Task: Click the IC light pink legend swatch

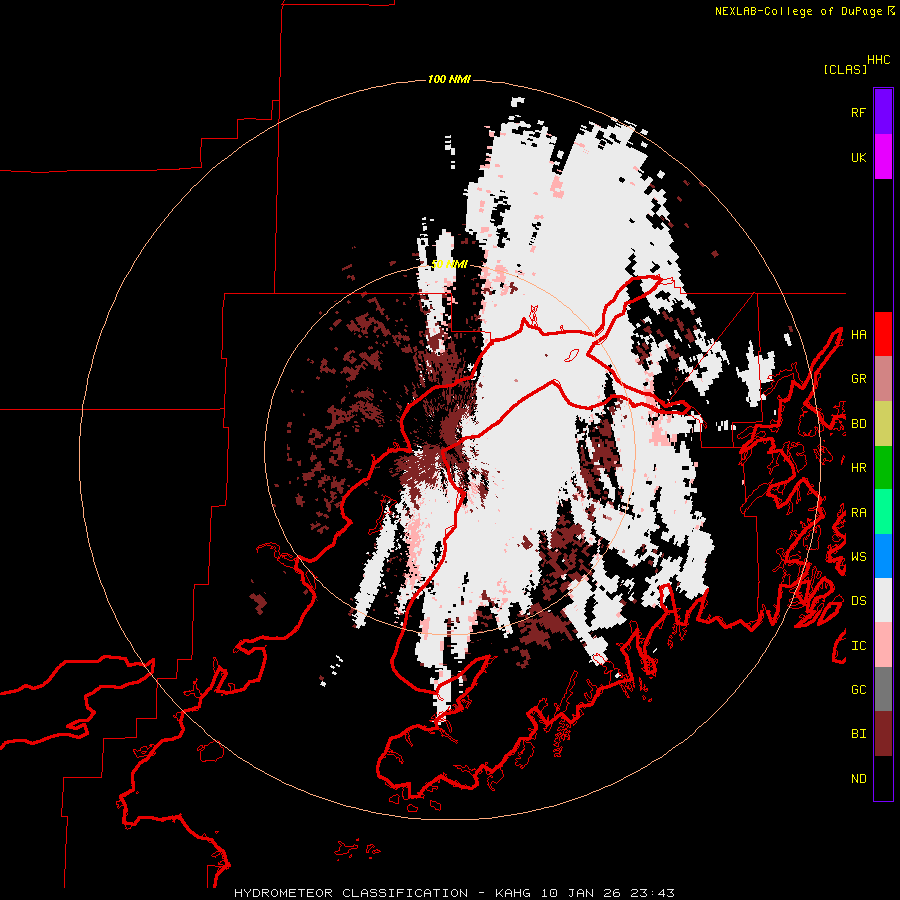Action: 883,645
